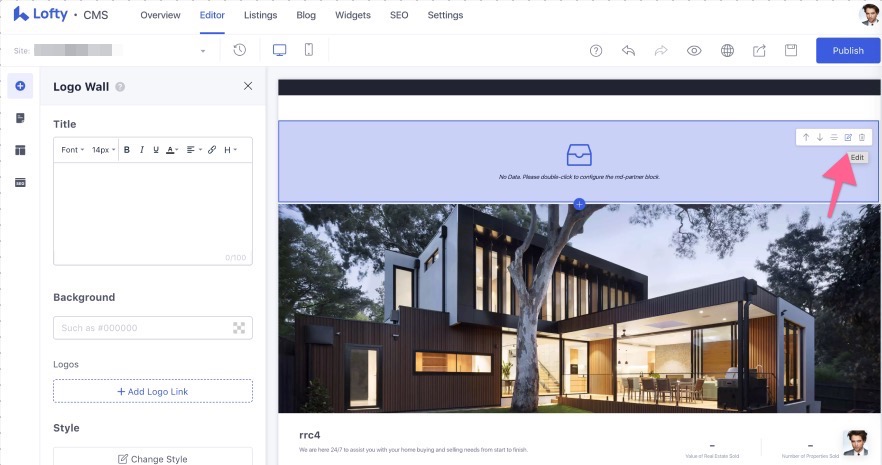
Task: Move the block up with the arrow icon
Action: [x=806, y=137]
